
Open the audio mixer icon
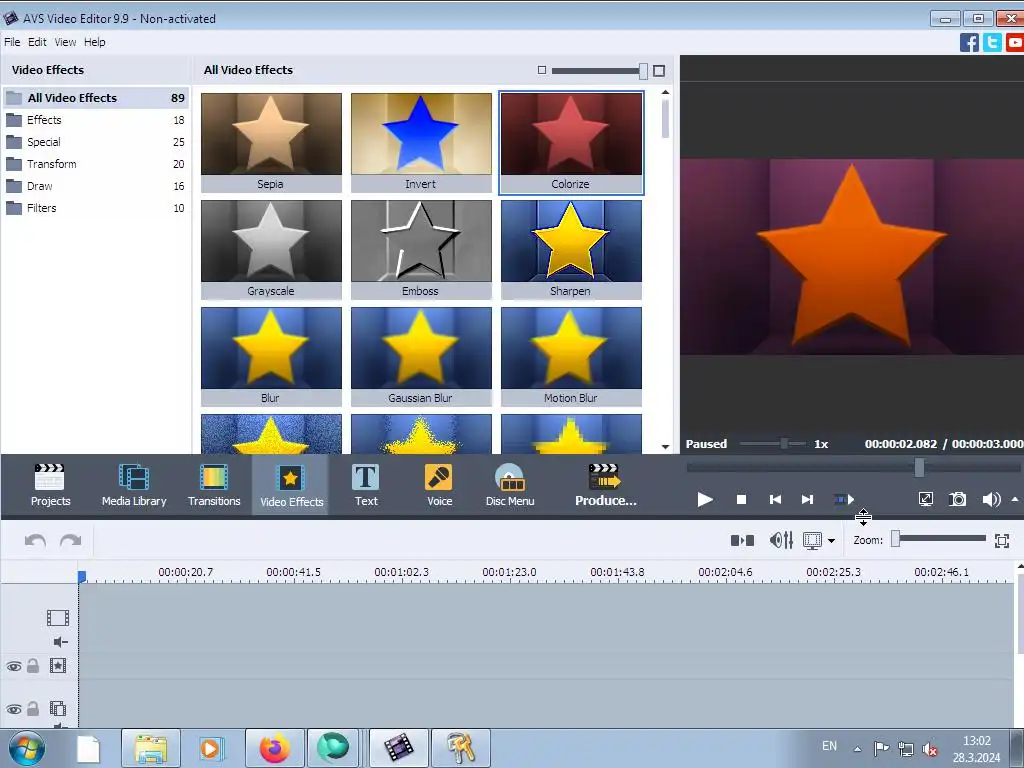(x=781, y=541)
